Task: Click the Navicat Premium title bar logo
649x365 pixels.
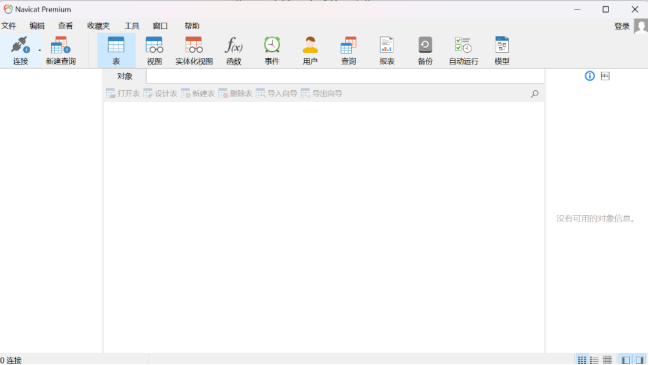Action: click(x=8, y=9)
